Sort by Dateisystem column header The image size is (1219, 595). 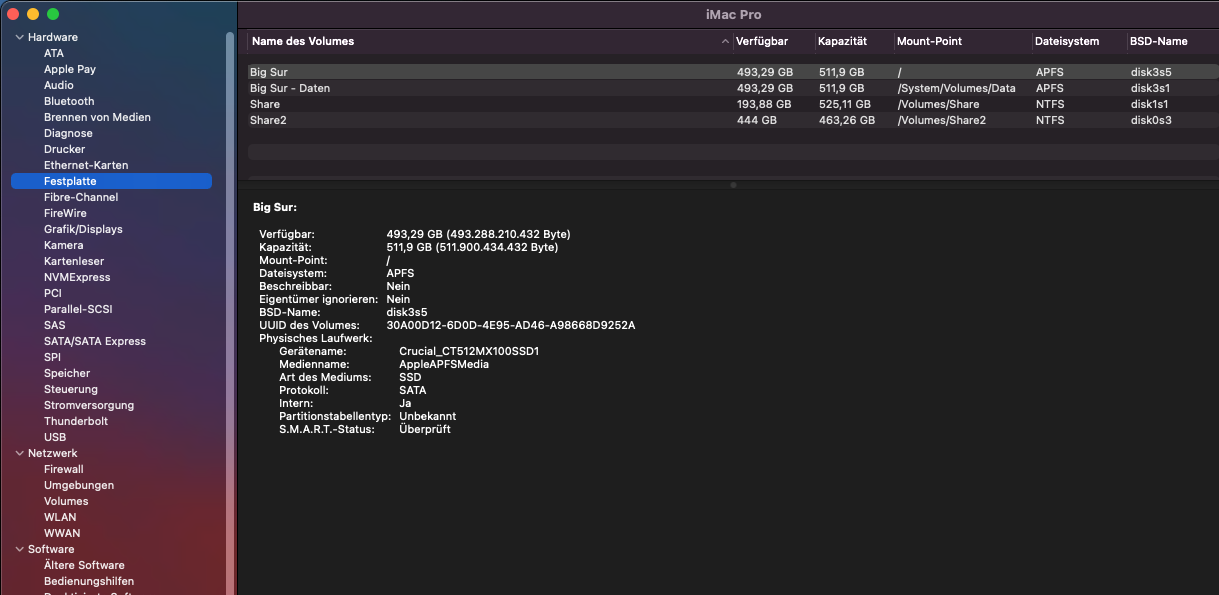tap(1067, 41)
